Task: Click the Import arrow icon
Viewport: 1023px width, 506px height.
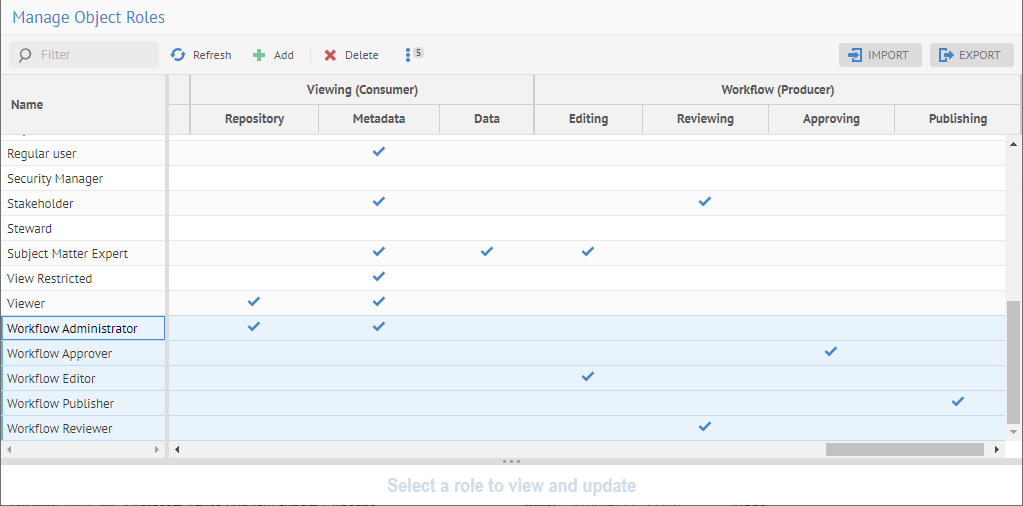Action: pyautogui.click(x=855, y=55)
